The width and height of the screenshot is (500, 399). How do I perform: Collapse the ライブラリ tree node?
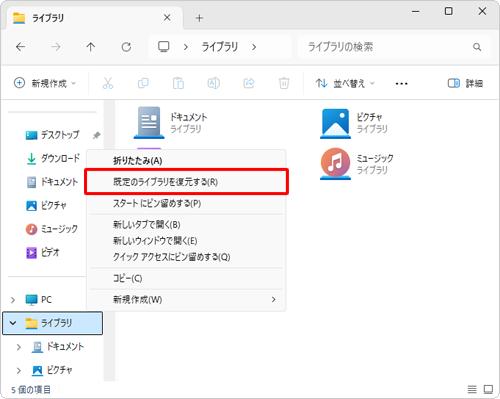click(13, 323)
